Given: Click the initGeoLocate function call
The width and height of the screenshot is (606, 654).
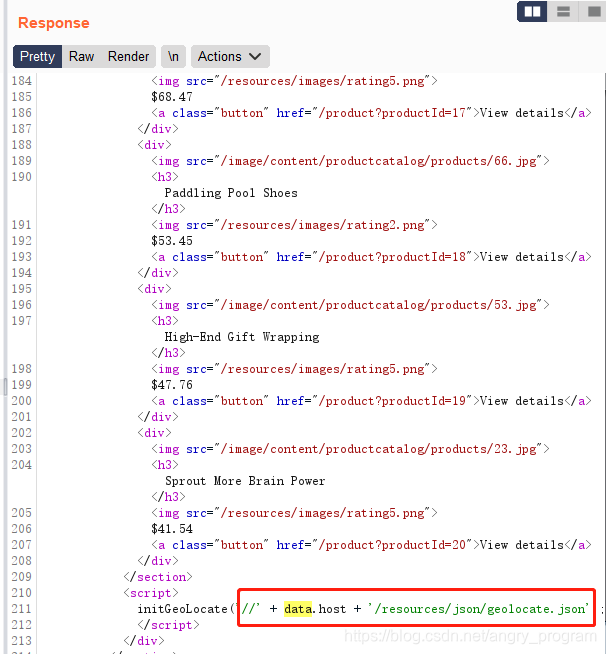Looking at the screenshot, I should [x=186, y=609].
